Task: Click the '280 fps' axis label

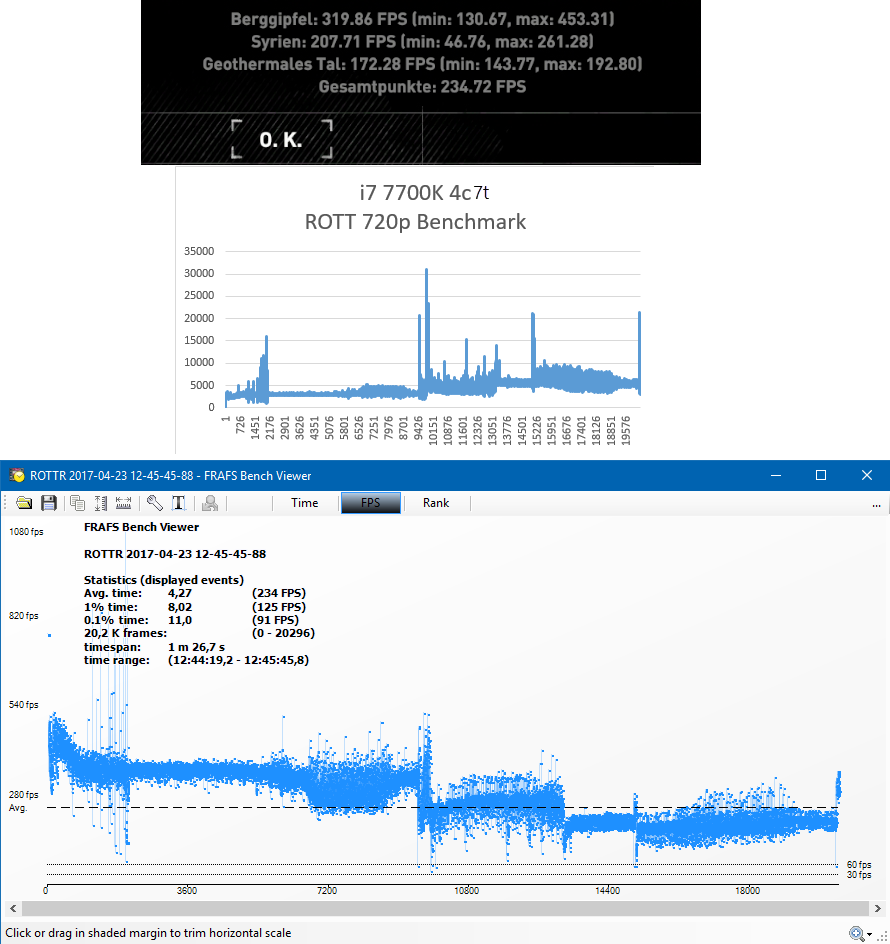Action: pyautogui.click(x=23, y=795)
